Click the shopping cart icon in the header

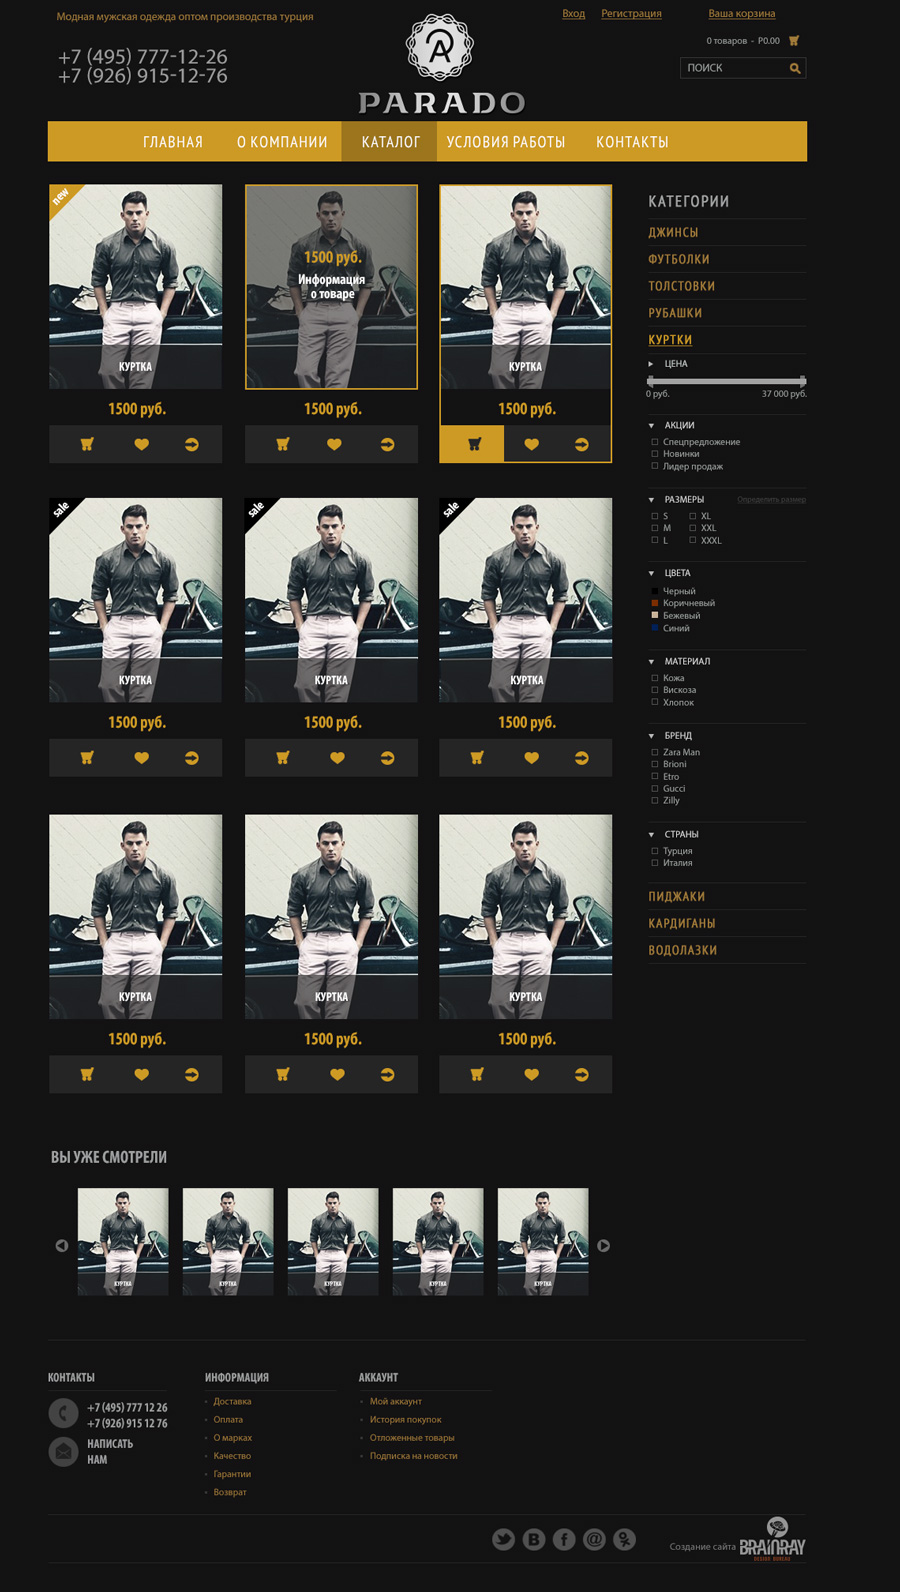pyautogui.click(x=794, y=41)
